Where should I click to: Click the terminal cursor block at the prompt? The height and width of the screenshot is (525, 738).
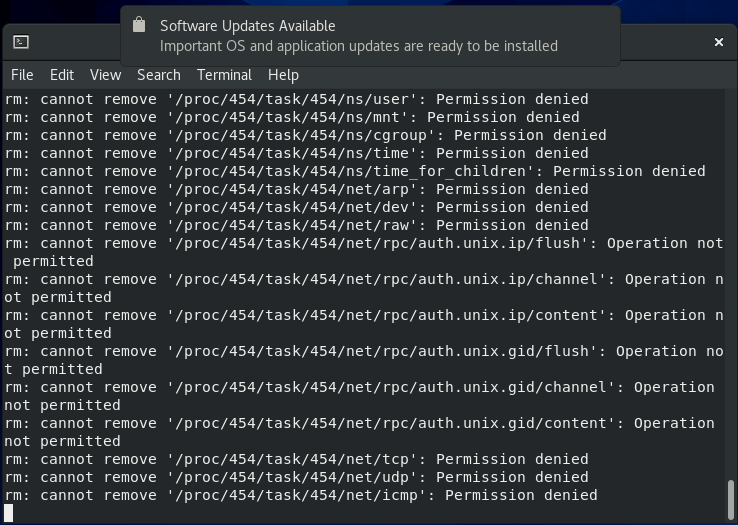pyautogui.click(x=9, y=513)
